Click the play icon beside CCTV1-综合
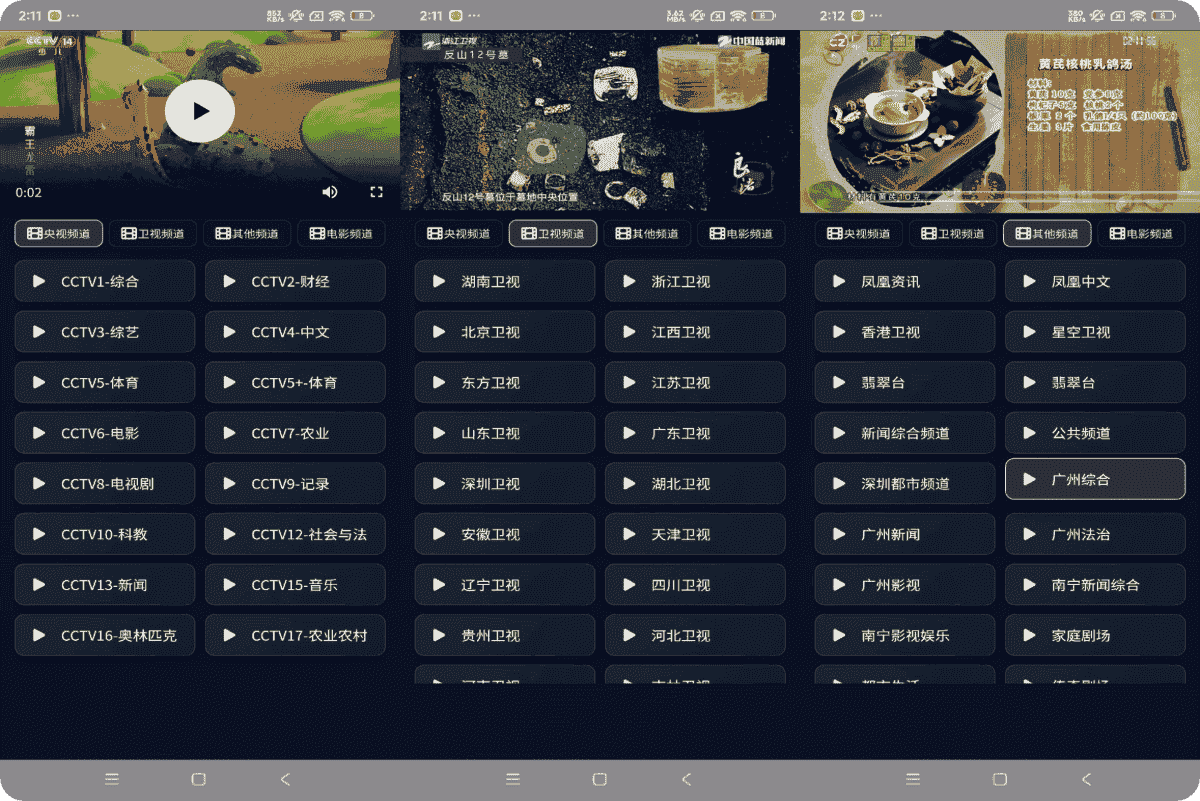This screenshot has height=801, width=1200. (39, 282)
